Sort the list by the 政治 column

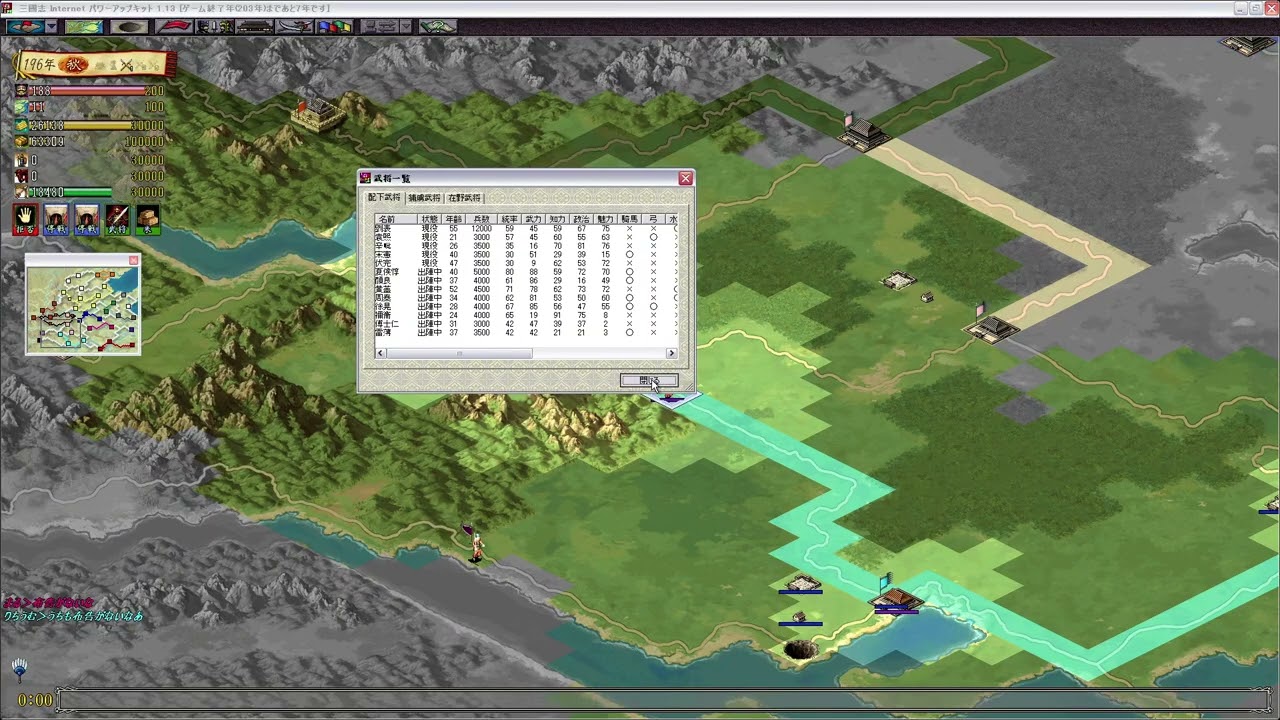click(581, 219)
